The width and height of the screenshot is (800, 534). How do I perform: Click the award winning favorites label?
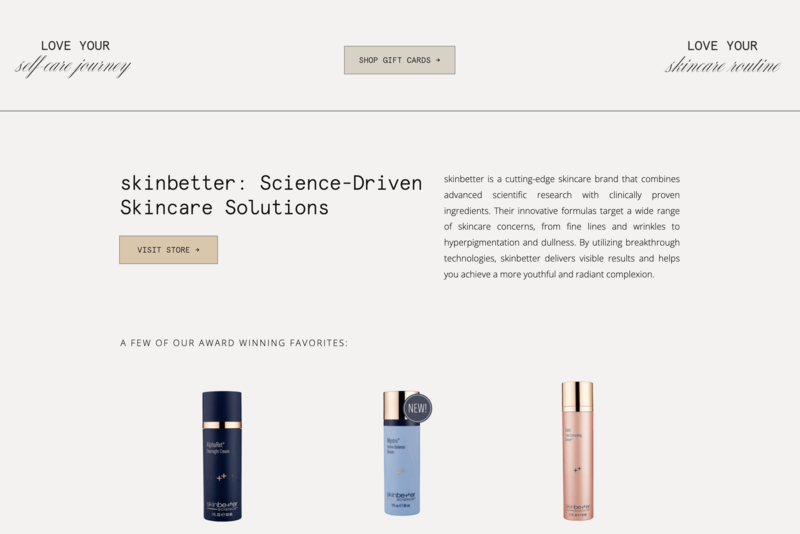point(234,343)
